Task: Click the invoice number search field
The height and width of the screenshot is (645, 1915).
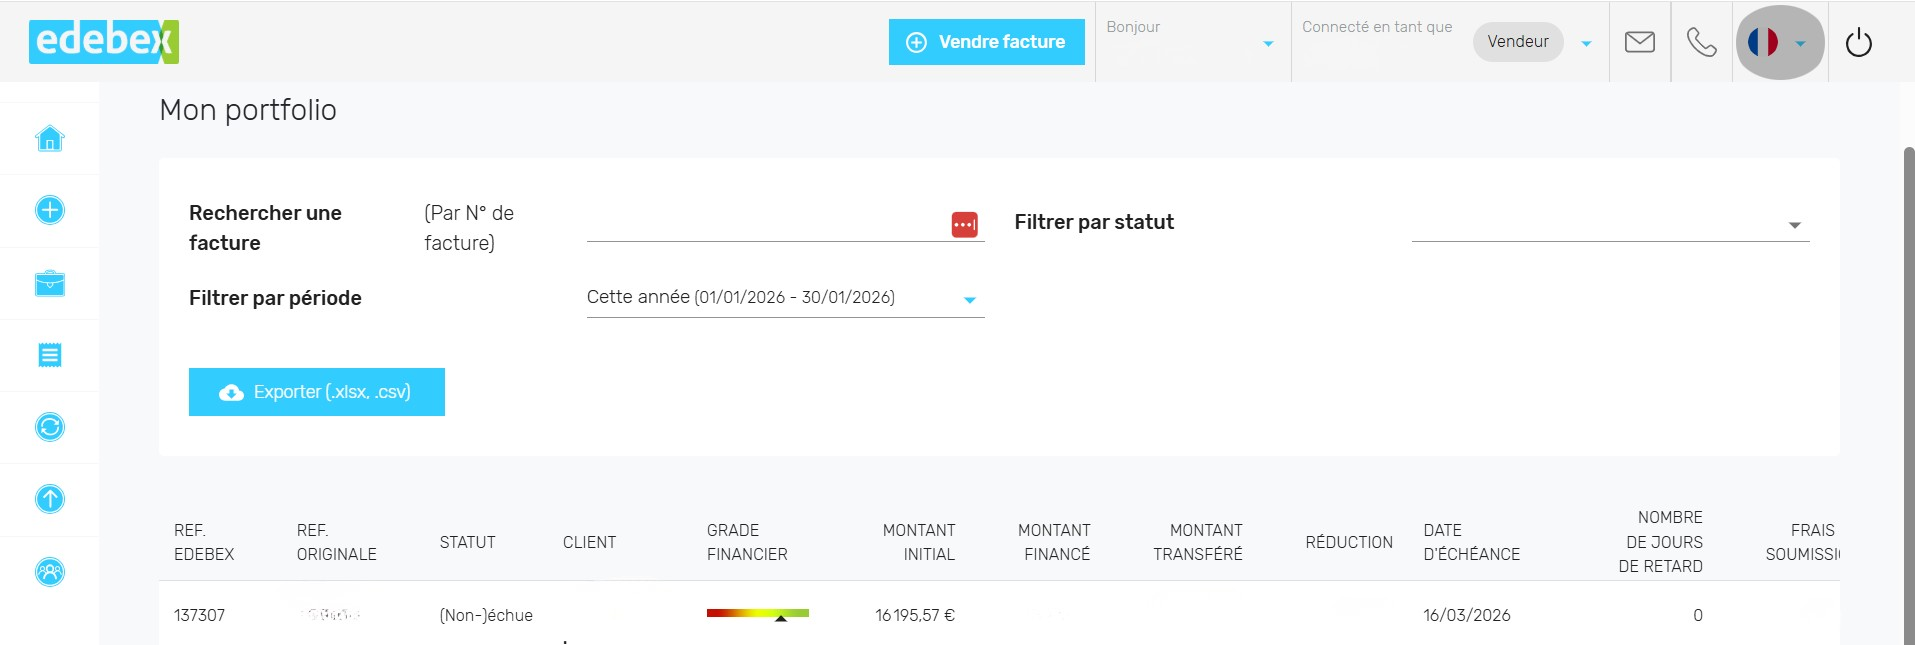Action: 765,224
